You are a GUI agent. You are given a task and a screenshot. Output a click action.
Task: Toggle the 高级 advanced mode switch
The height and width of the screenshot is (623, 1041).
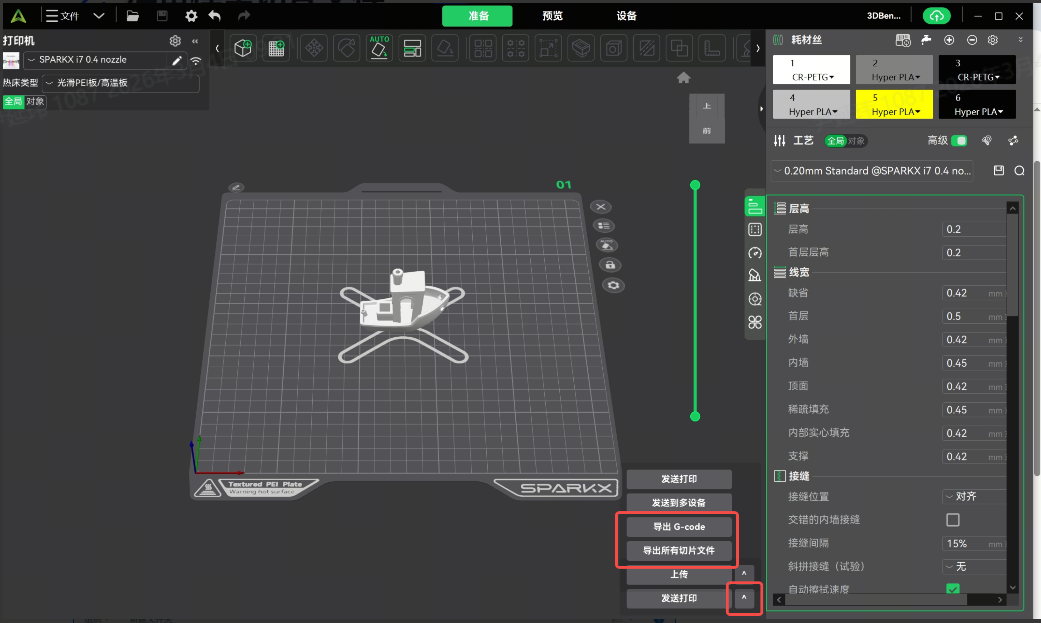(959, 141)
